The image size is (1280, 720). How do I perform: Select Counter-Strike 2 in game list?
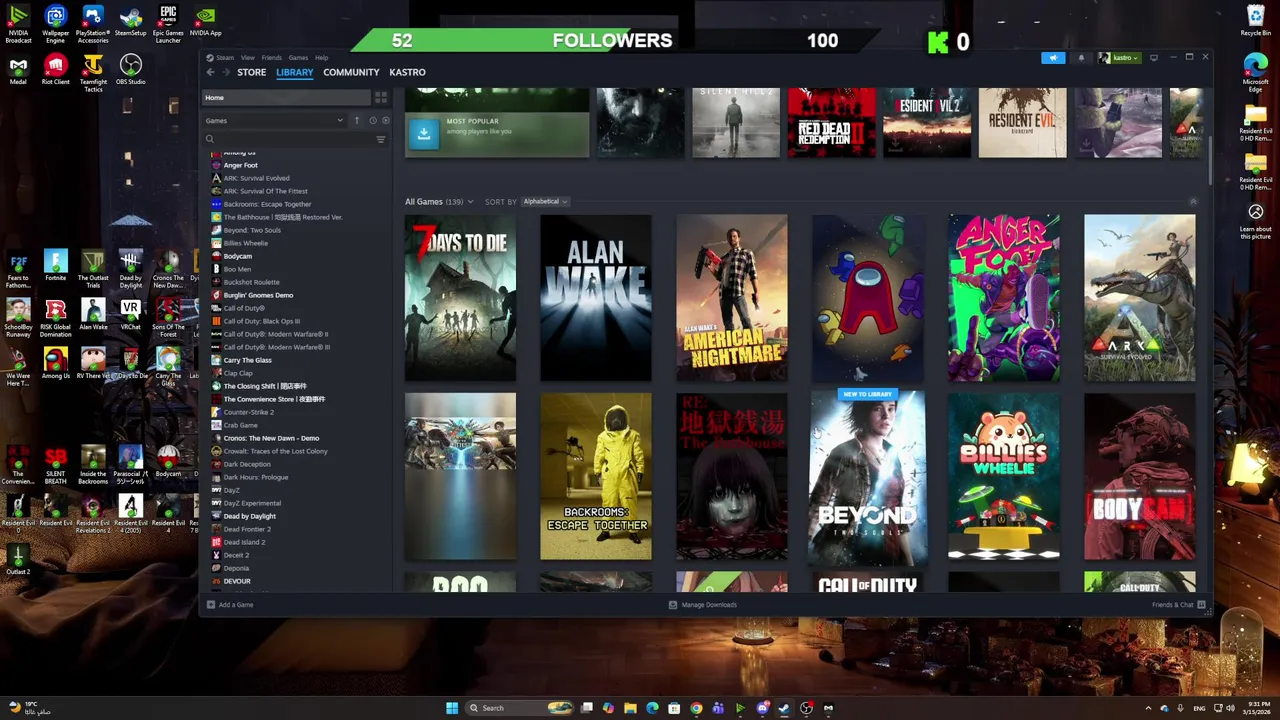[x=248, y=412]
